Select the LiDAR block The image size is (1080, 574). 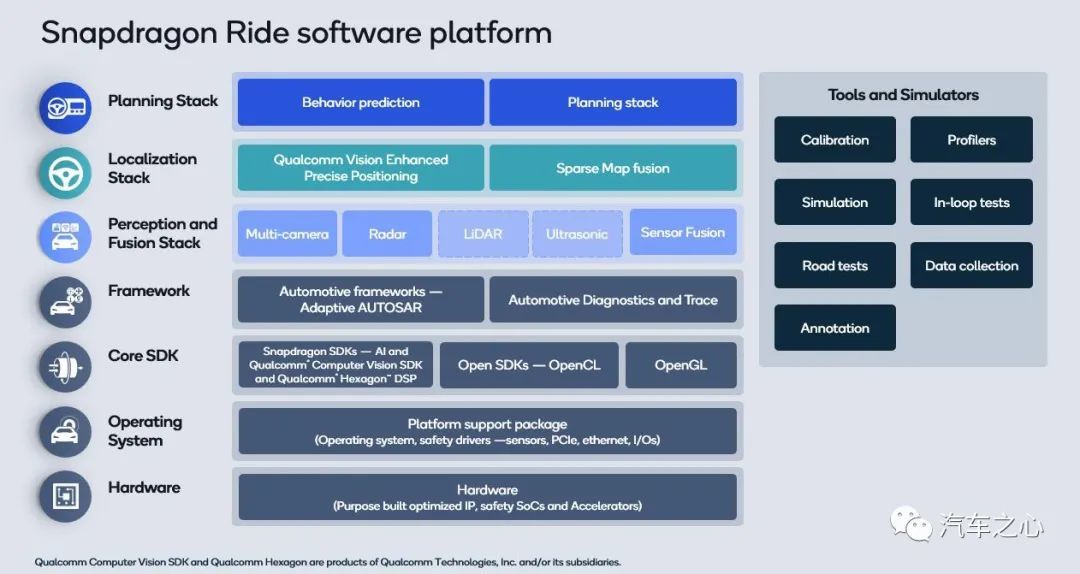pos(483,234)
